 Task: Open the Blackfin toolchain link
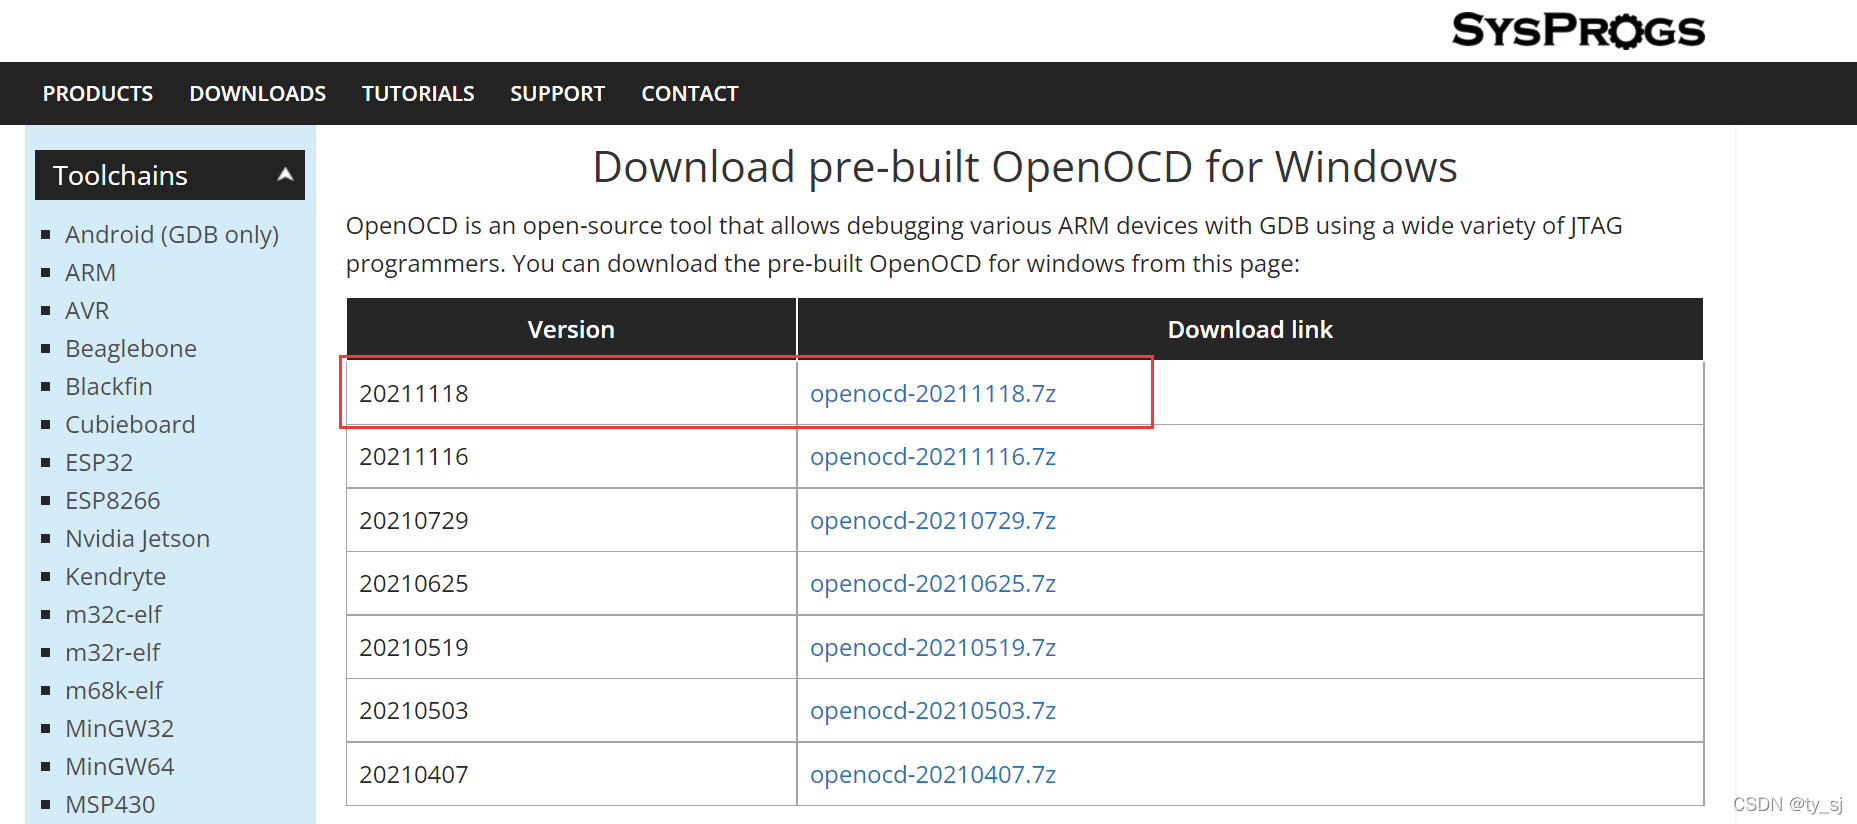(109, 387)
